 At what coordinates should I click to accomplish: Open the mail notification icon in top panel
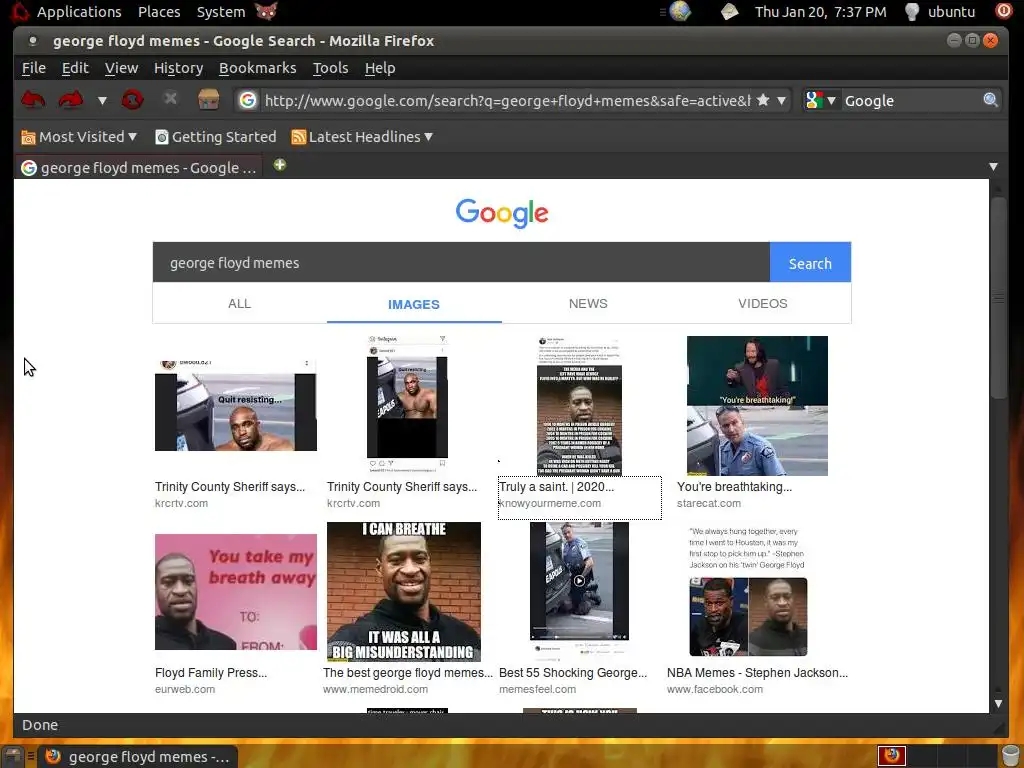729,11
